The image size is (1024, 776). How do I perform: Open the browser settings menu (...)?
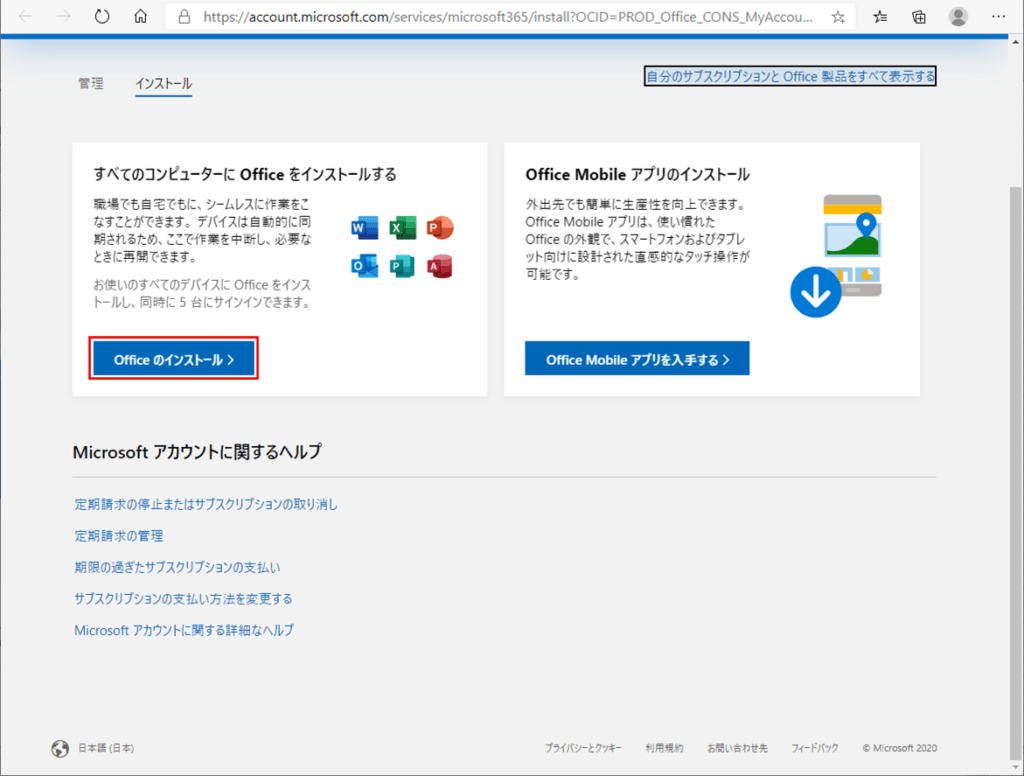point(998,16)
